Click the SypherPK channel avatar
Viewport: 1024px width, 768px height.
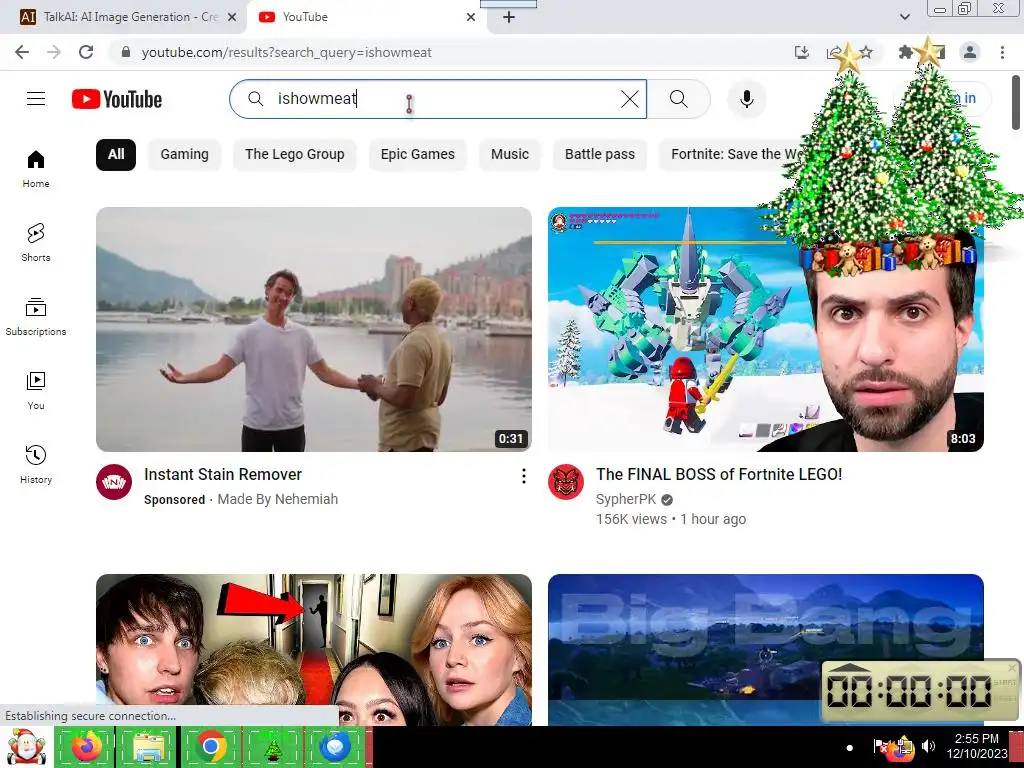(566, 482)
